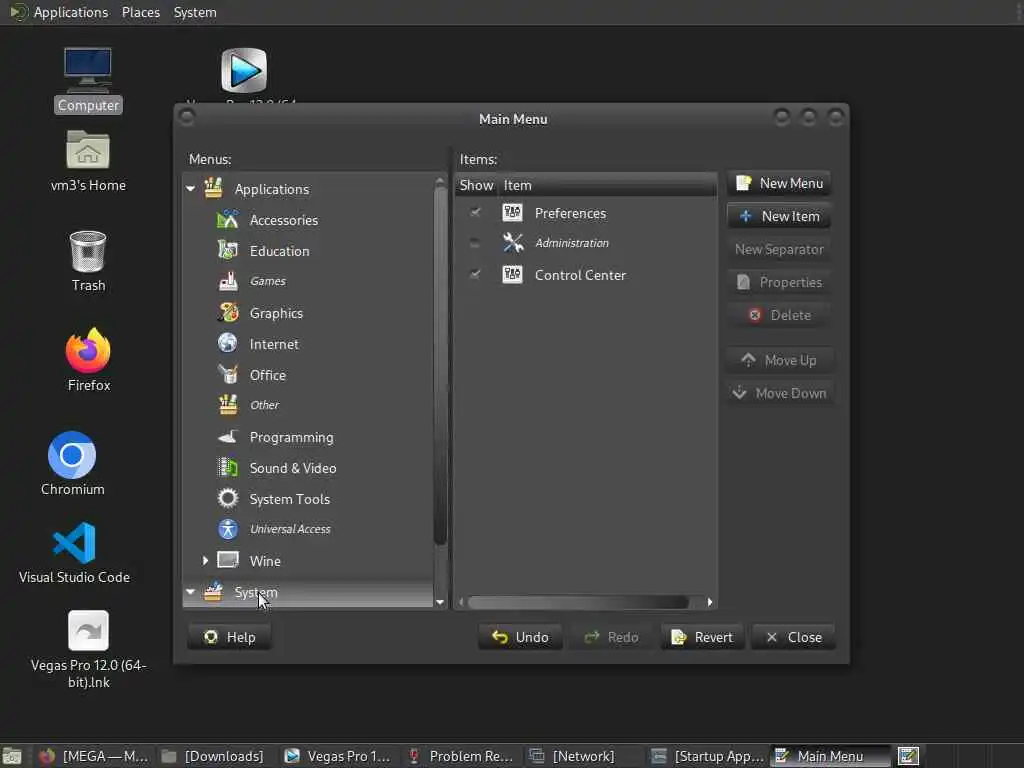Image resolution: width=1024 pixels, height=768 pixels.
Task: Click the Menus list scroll down arrow
Action: [x=440, y=602]
